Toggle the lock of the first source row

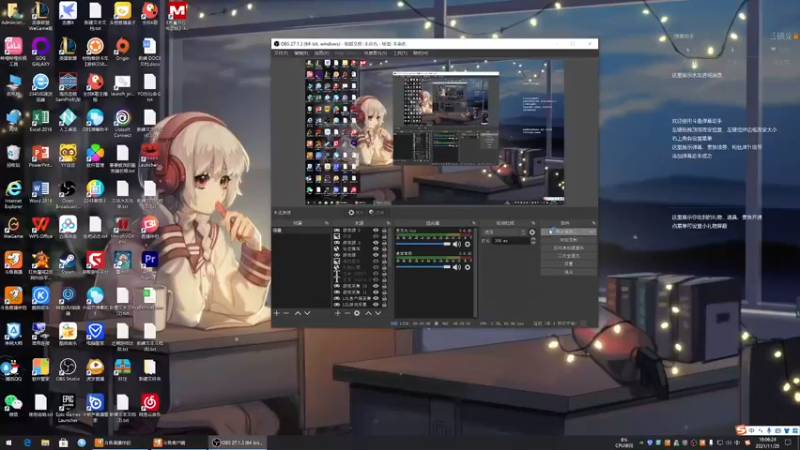[384, 230]
